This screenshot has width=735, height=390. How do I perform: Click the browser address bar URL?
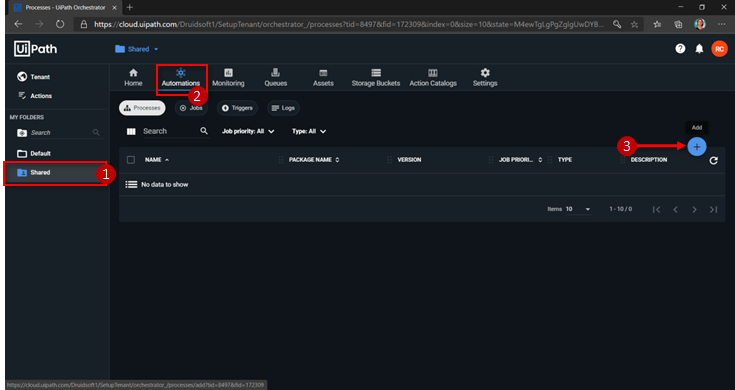click(x=349, y=24)
